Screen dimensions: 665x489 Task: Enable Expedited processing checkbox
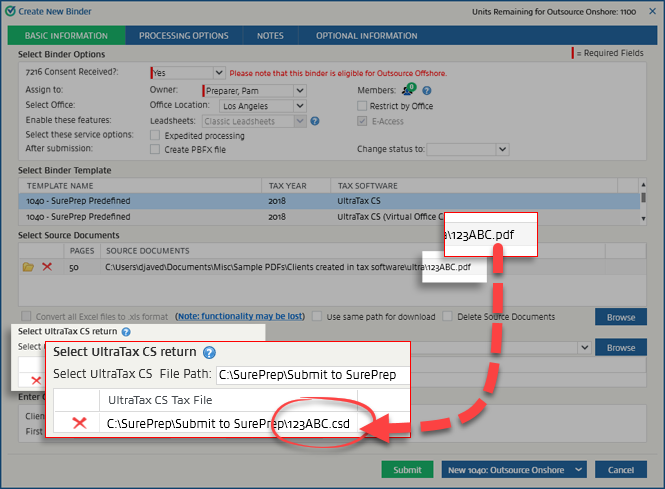click(155, 135)
